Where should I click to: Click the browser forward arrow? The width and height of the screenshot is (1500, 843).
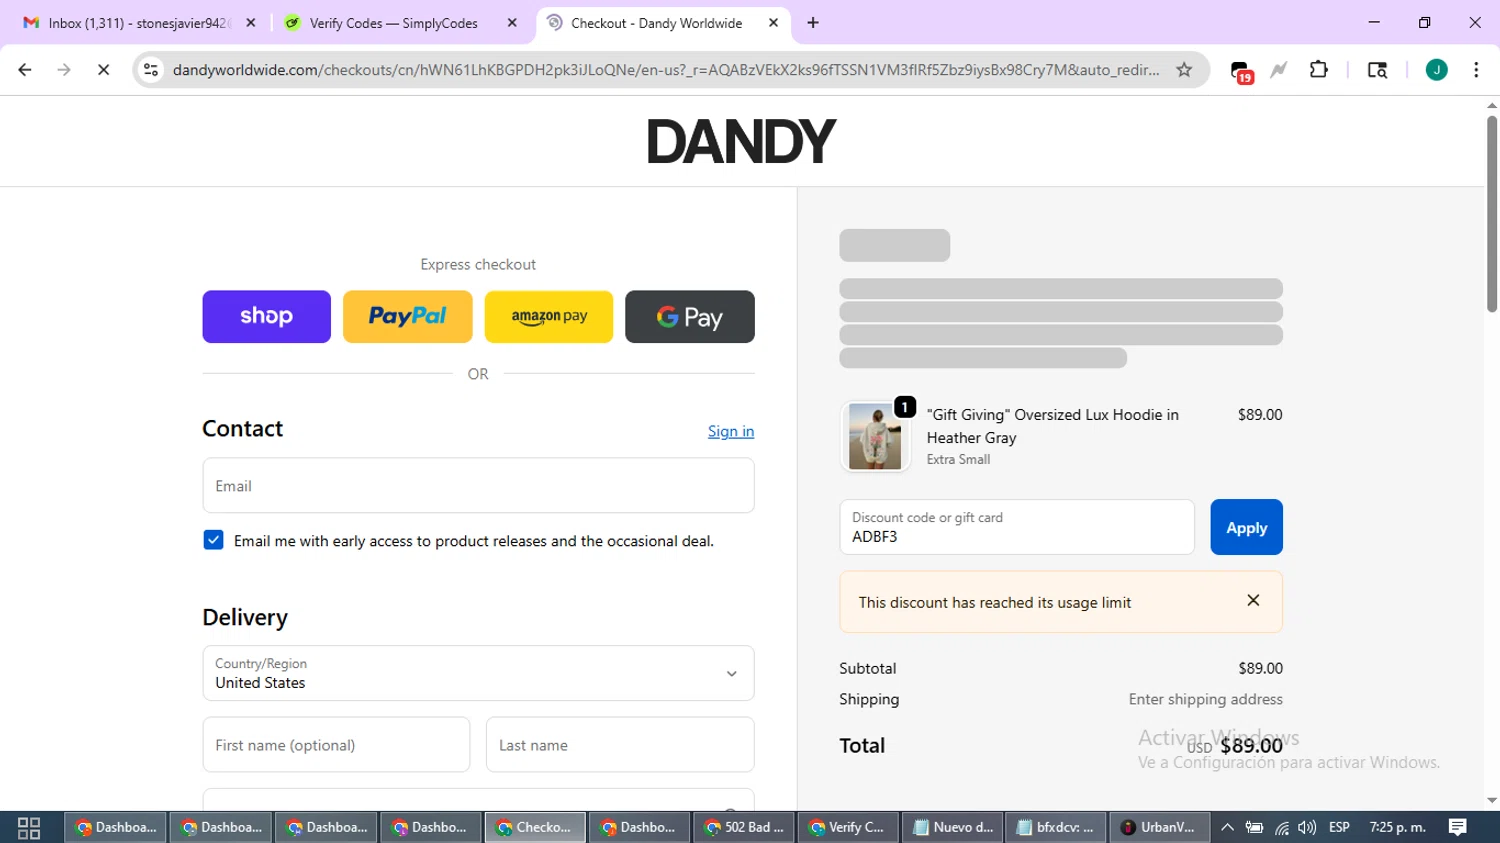coord(64,70)
